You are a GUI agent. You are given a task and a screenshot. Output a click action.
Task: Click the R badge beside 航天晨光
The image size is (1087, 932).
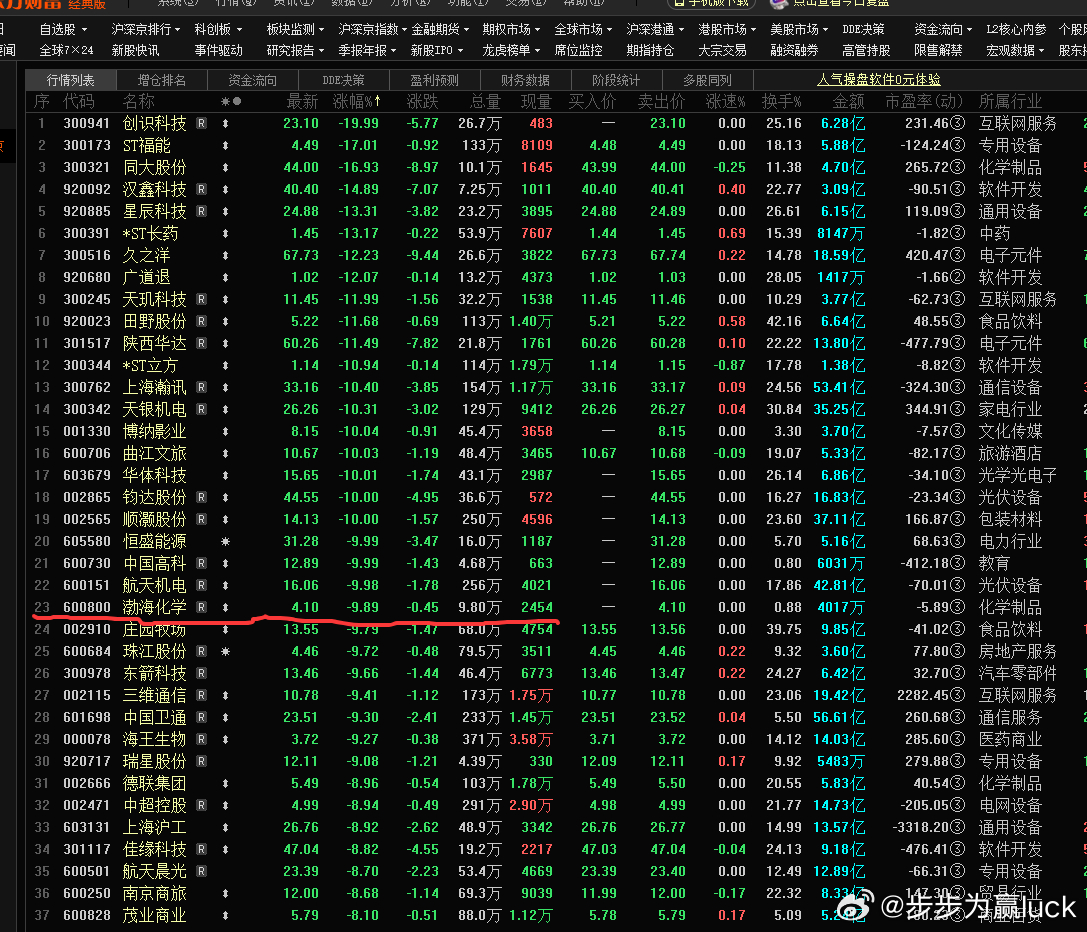click(201, 871)
